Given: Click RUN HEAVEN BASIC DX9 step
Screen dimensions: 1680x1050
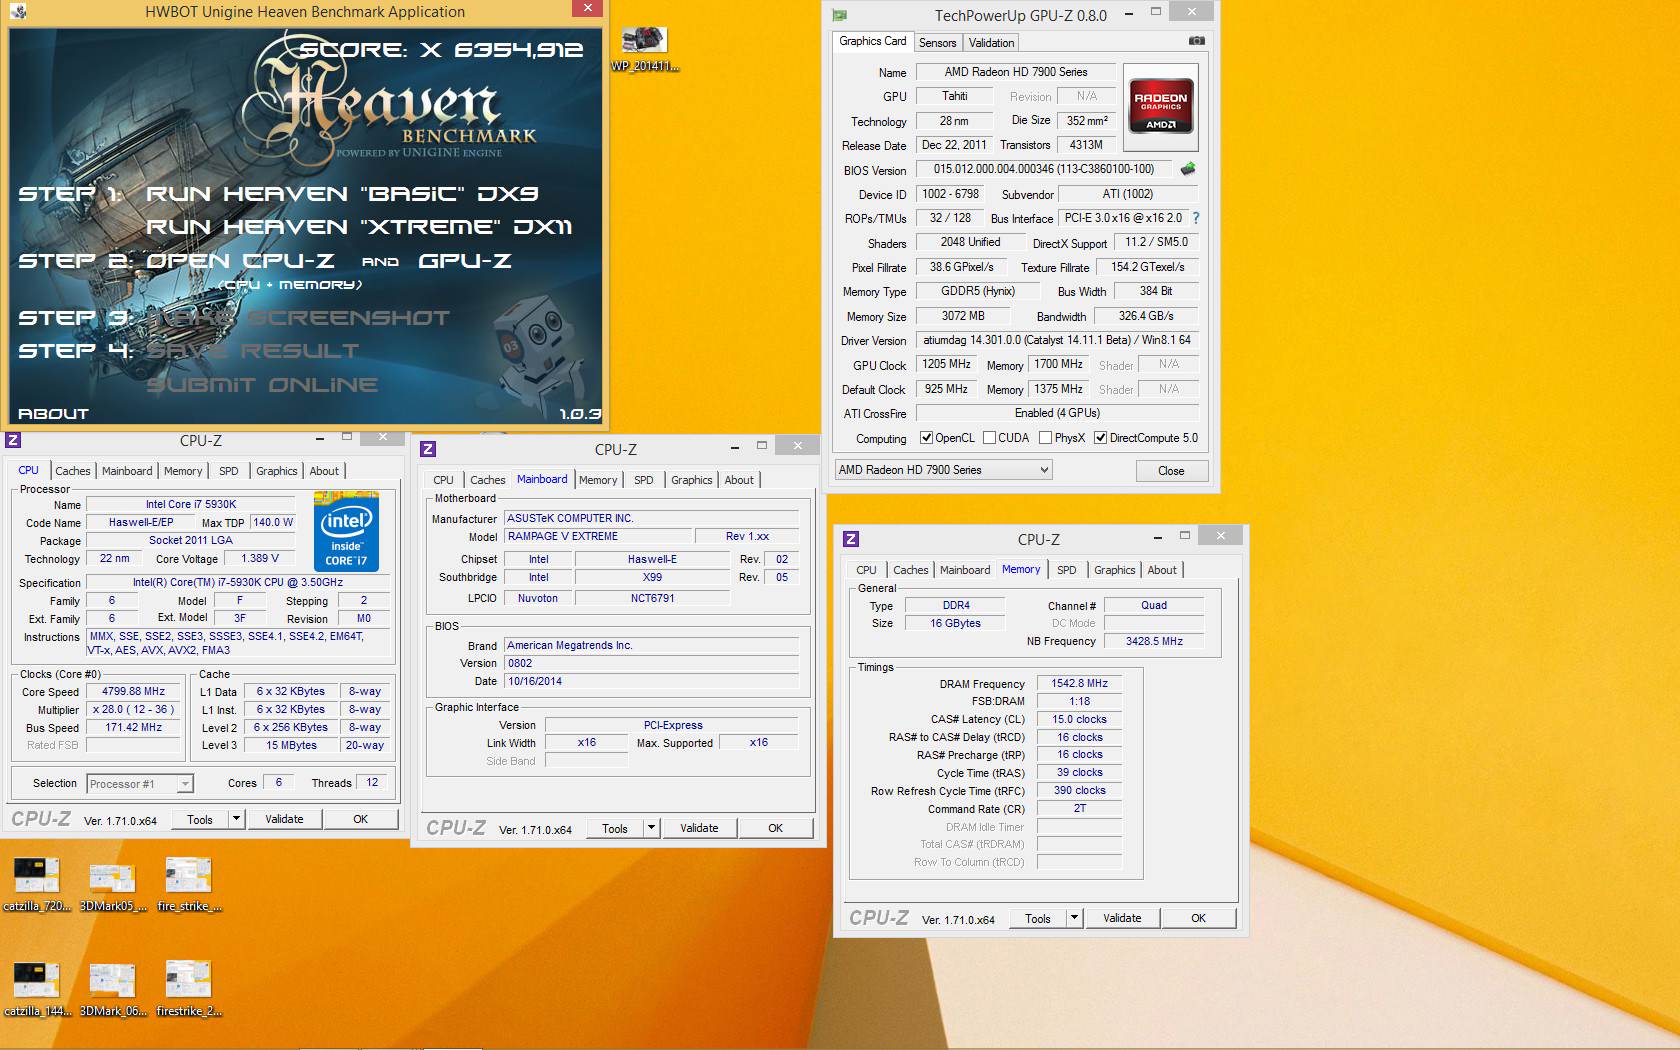Looking at the screenshot, I should pyautogui.click(x=343, y=194).
